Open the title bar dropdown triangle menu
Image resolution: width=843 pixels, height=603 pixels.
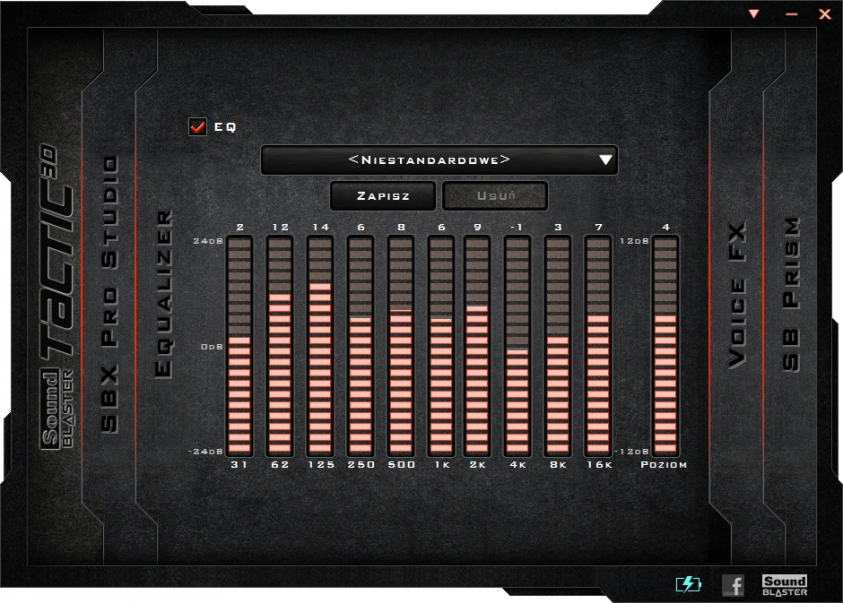pyautogui.click(x=754, y=14)
